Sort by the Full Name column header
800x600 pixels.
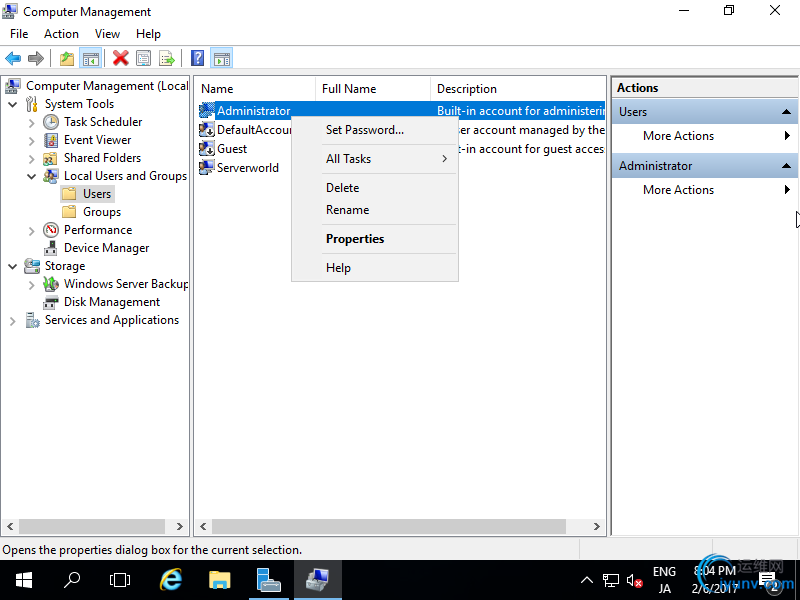373,89
